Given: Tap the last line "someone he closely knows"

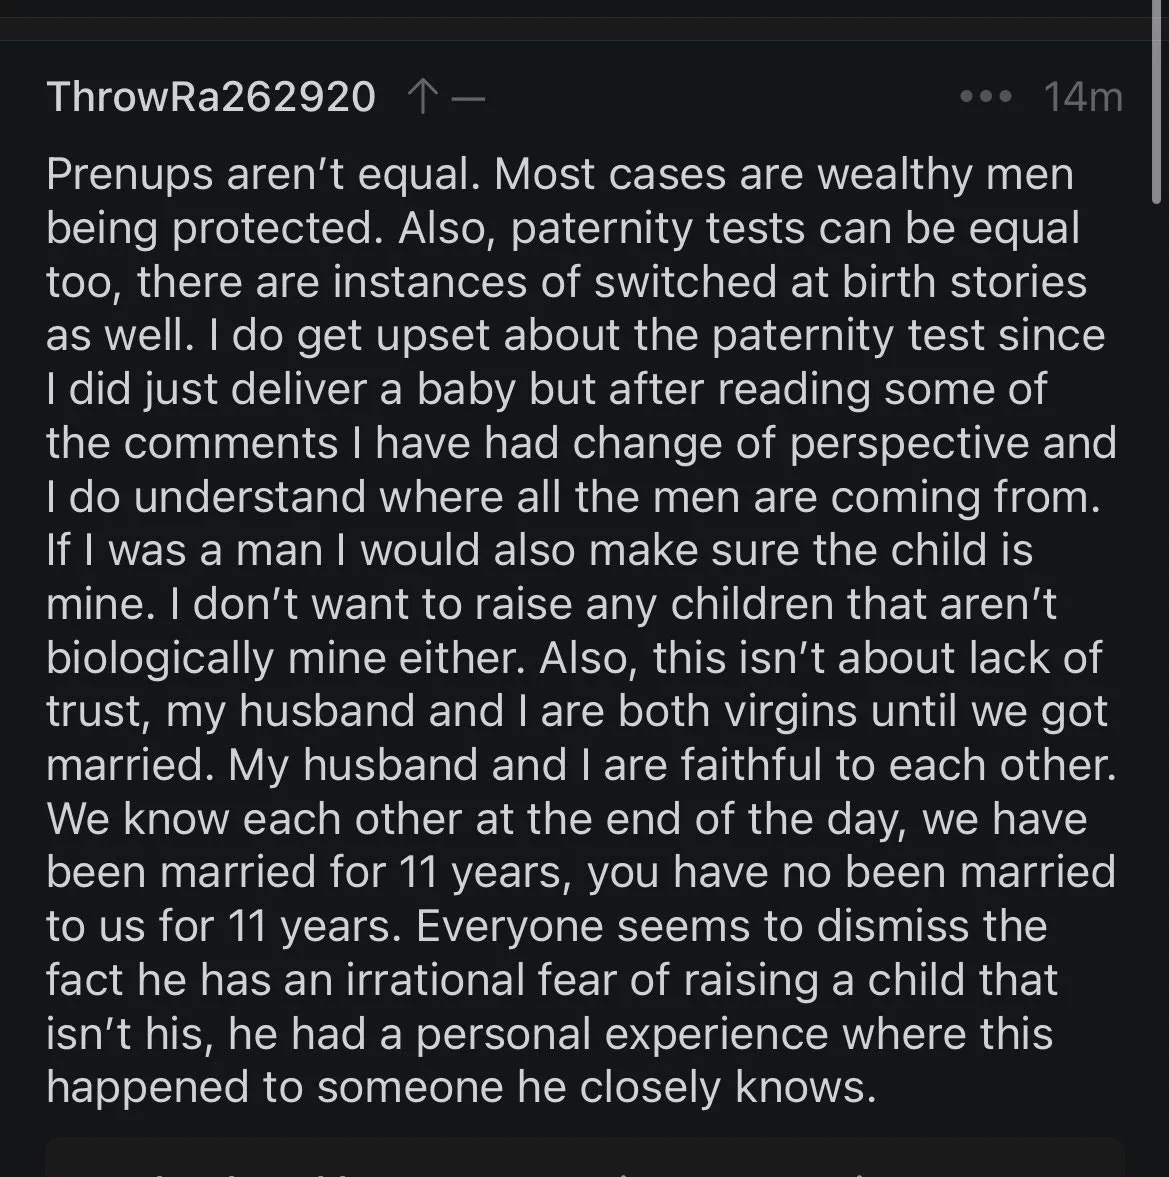Looking at the screenshot, I should pyautogui.click(x=596, y=1088).
